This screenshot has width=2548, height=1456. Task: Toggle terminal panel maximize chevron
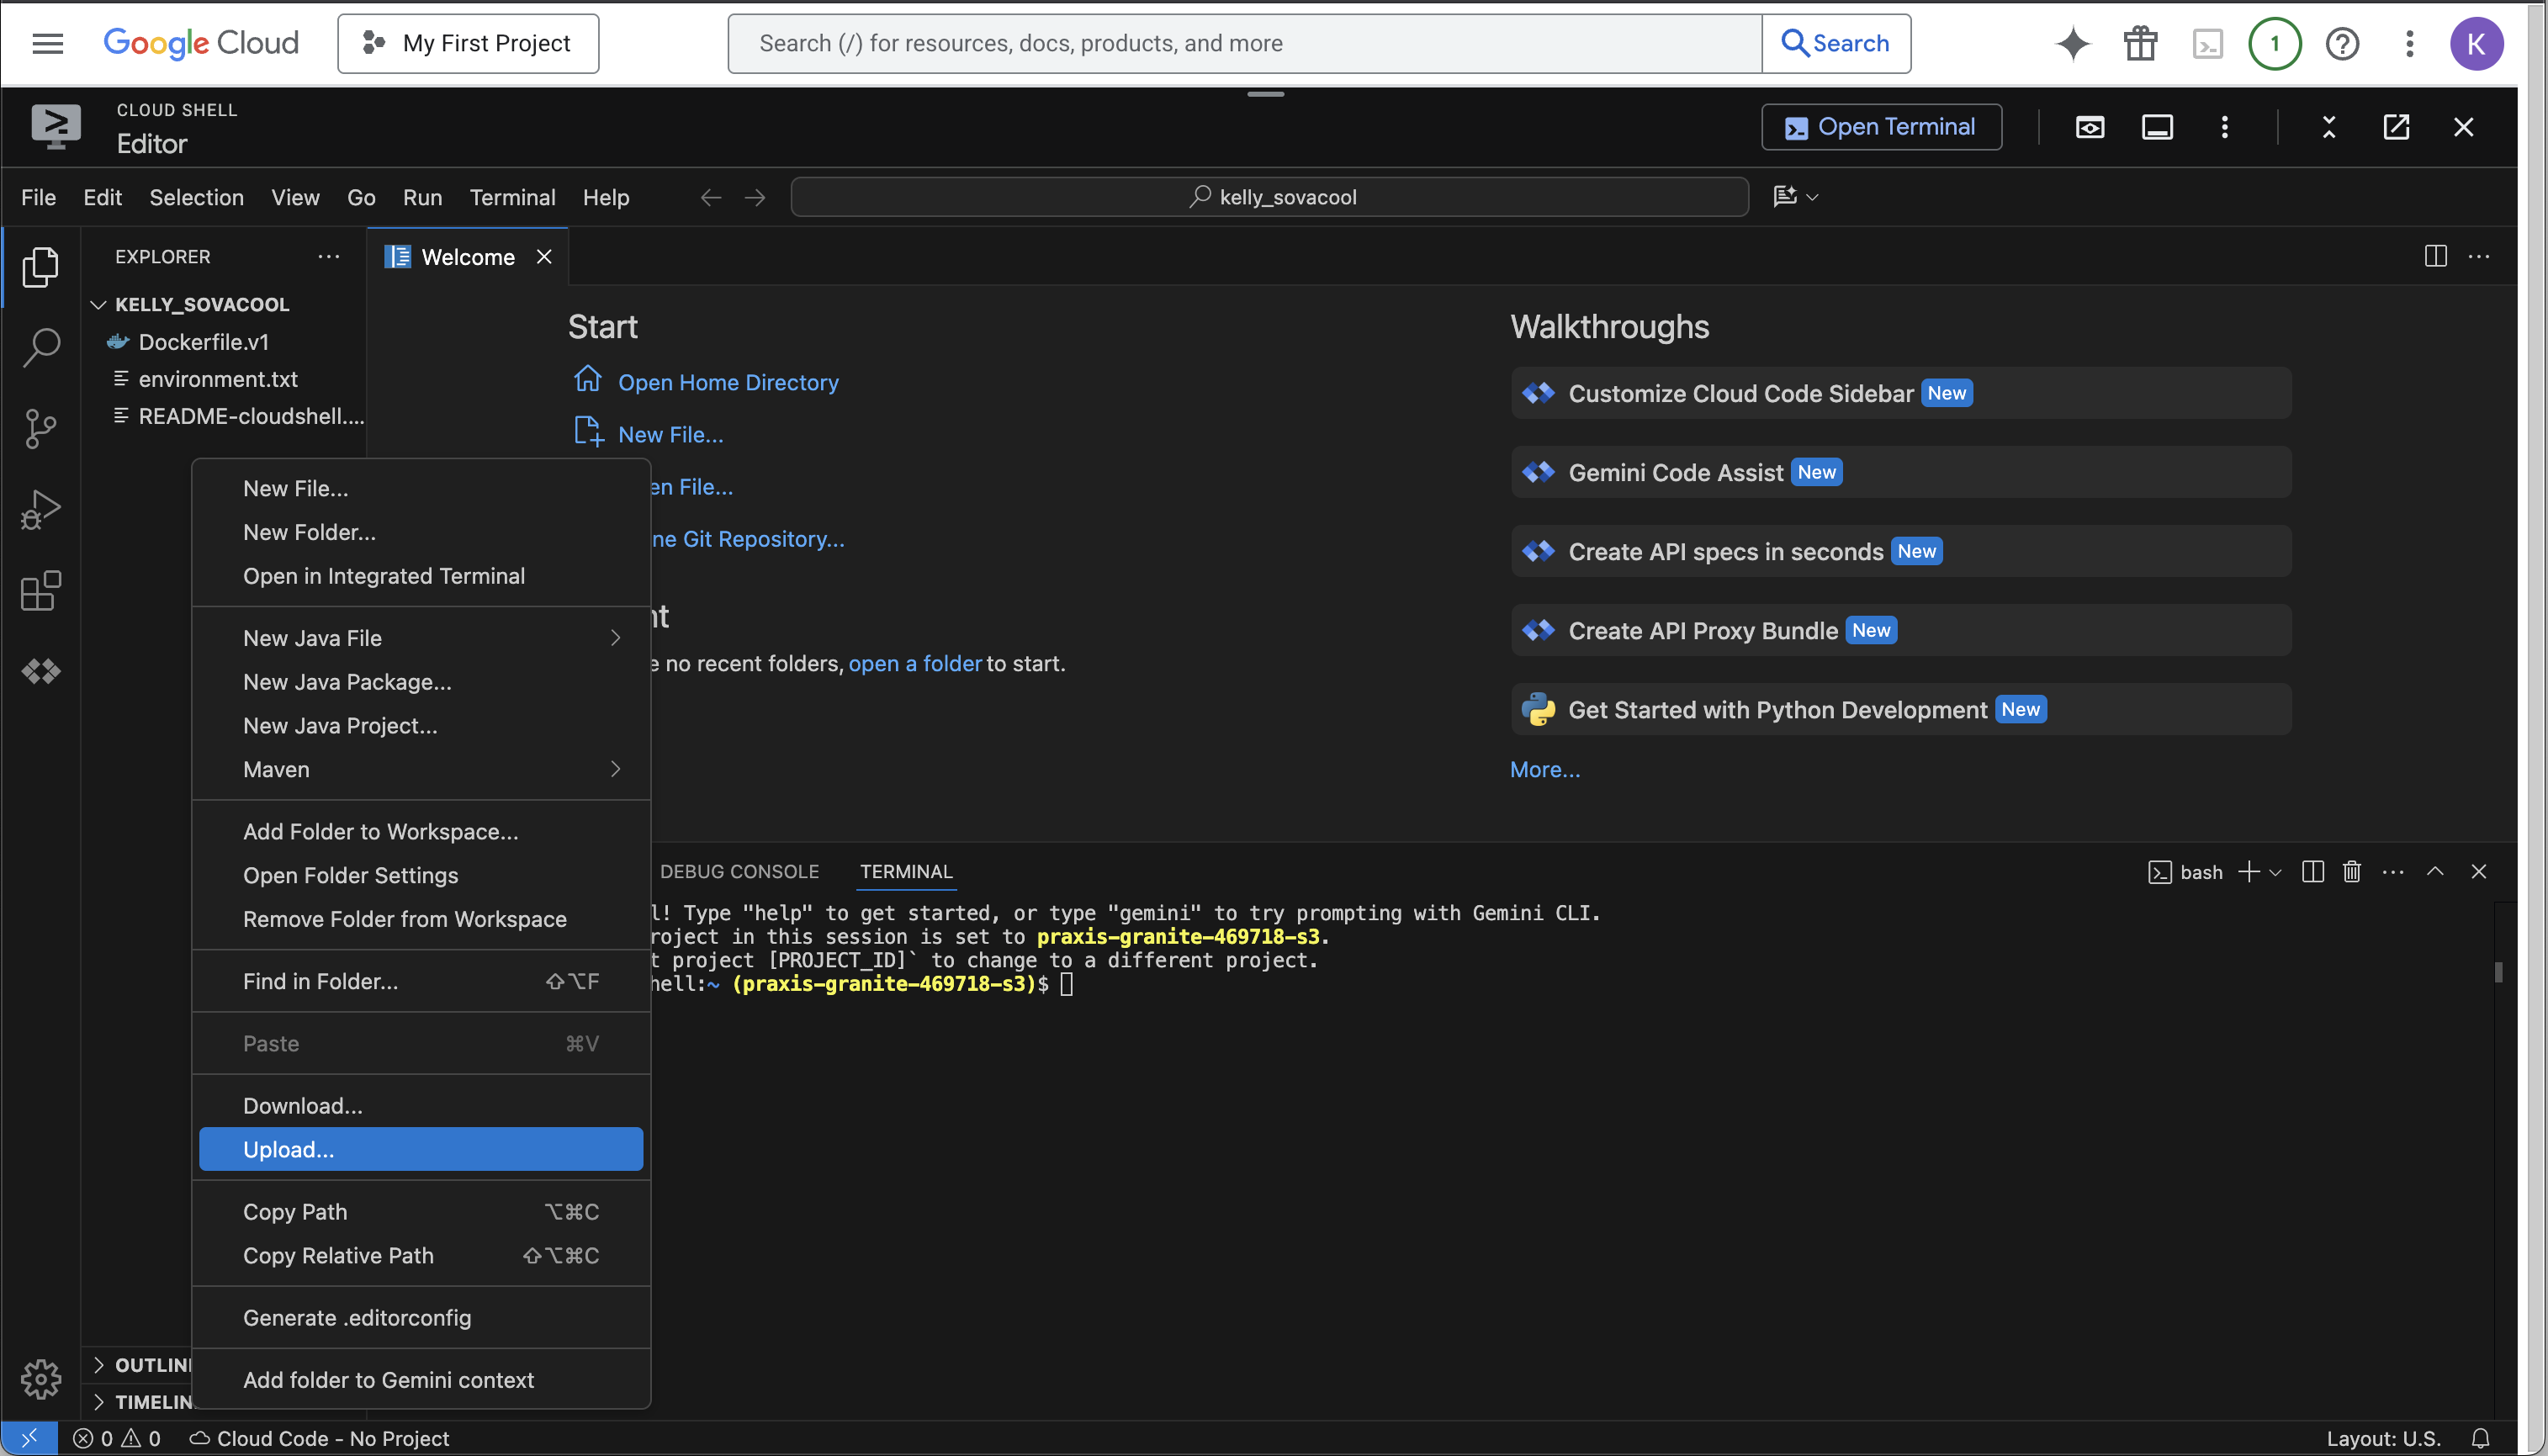2435,872
